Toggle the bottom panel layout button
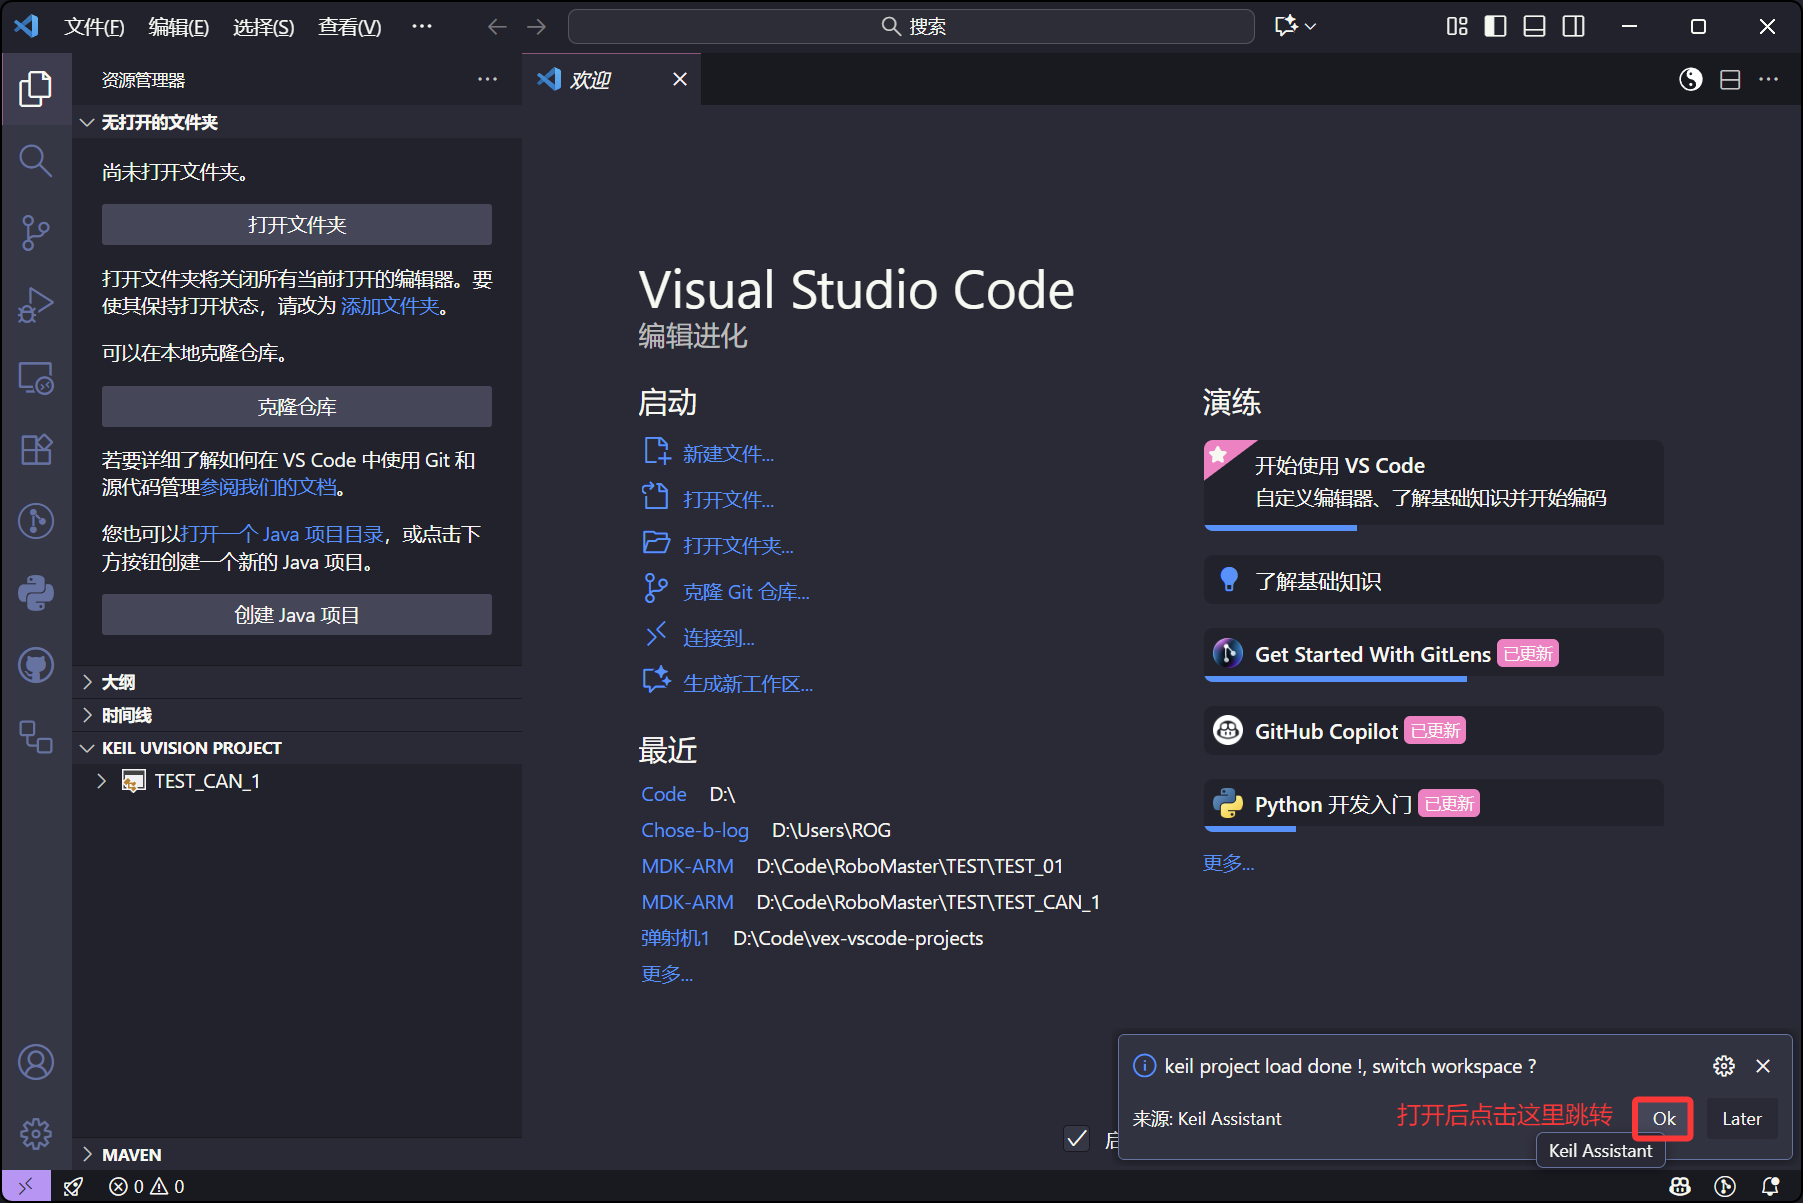 pos(1534,27)
